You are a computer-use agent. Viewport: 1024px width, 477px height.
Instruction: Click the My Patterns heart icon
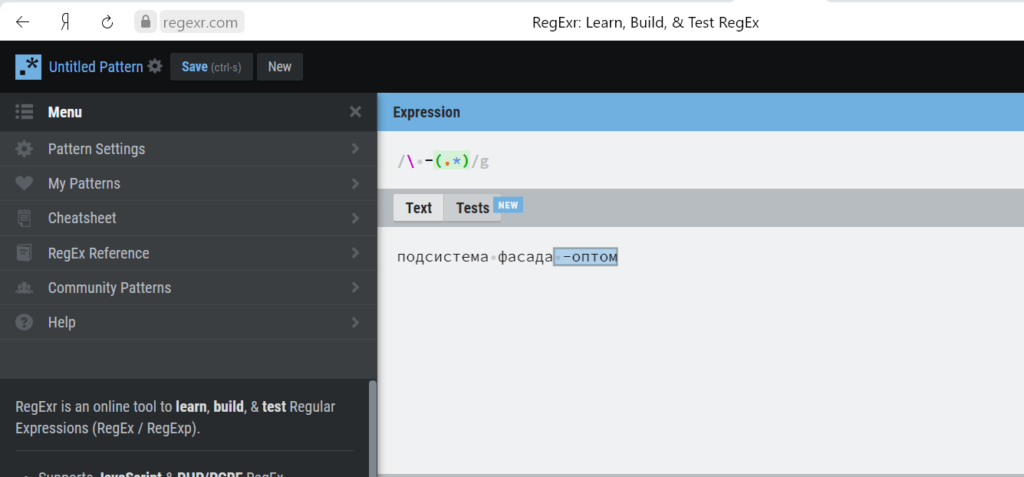tap(25, 184)
